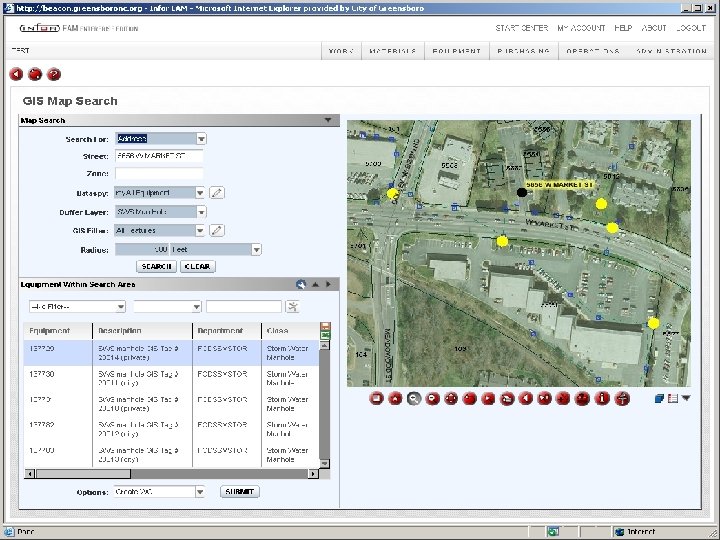Open the ADMINISTRATION menu tab
The height and width of the screenshot is (540, 720).
671,51
